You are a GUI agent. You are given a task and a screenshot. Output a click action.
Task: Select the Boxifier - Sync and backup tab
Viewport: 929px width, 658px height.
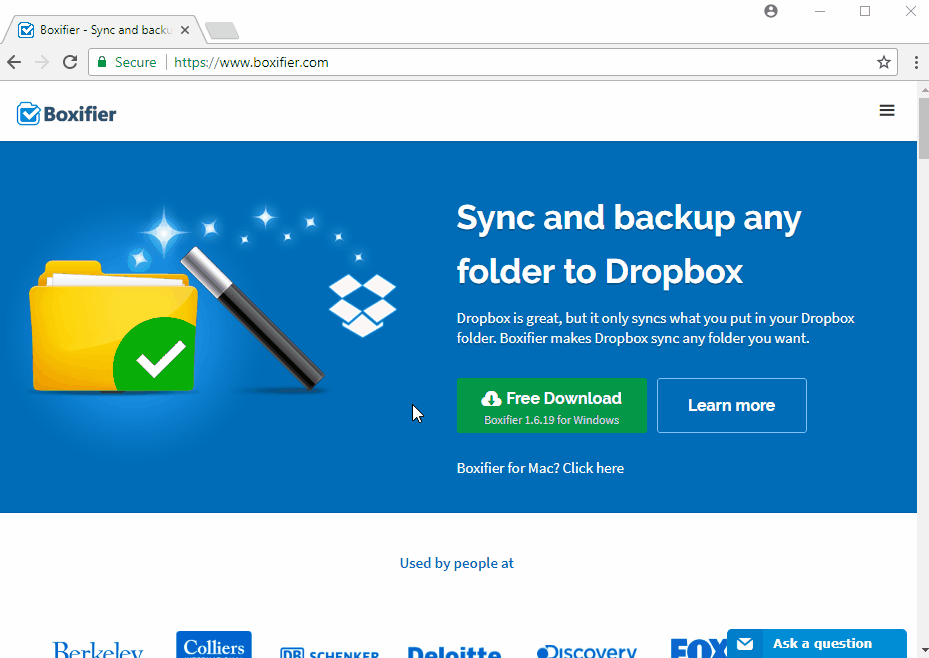click(104, 30)
